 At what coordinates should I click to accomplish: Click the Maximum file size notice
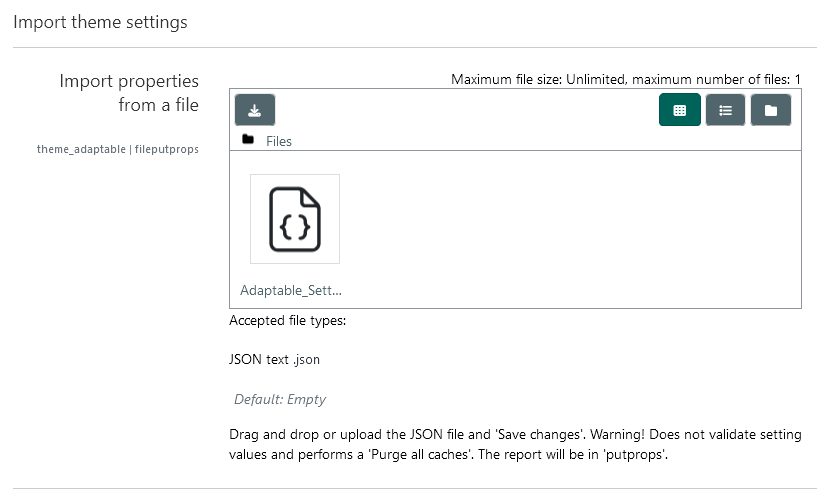pyautogui.click(x=626, y=79)
